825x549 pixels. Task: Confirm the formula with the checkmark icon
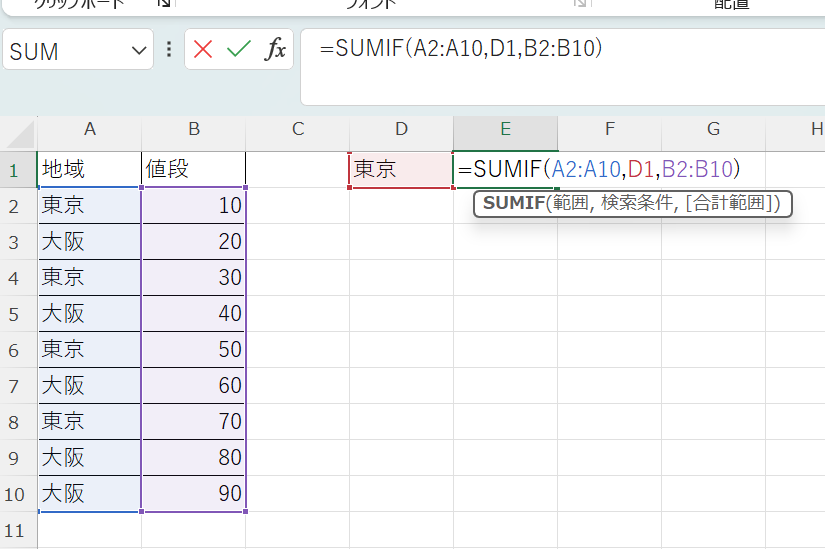coord(238,50)
